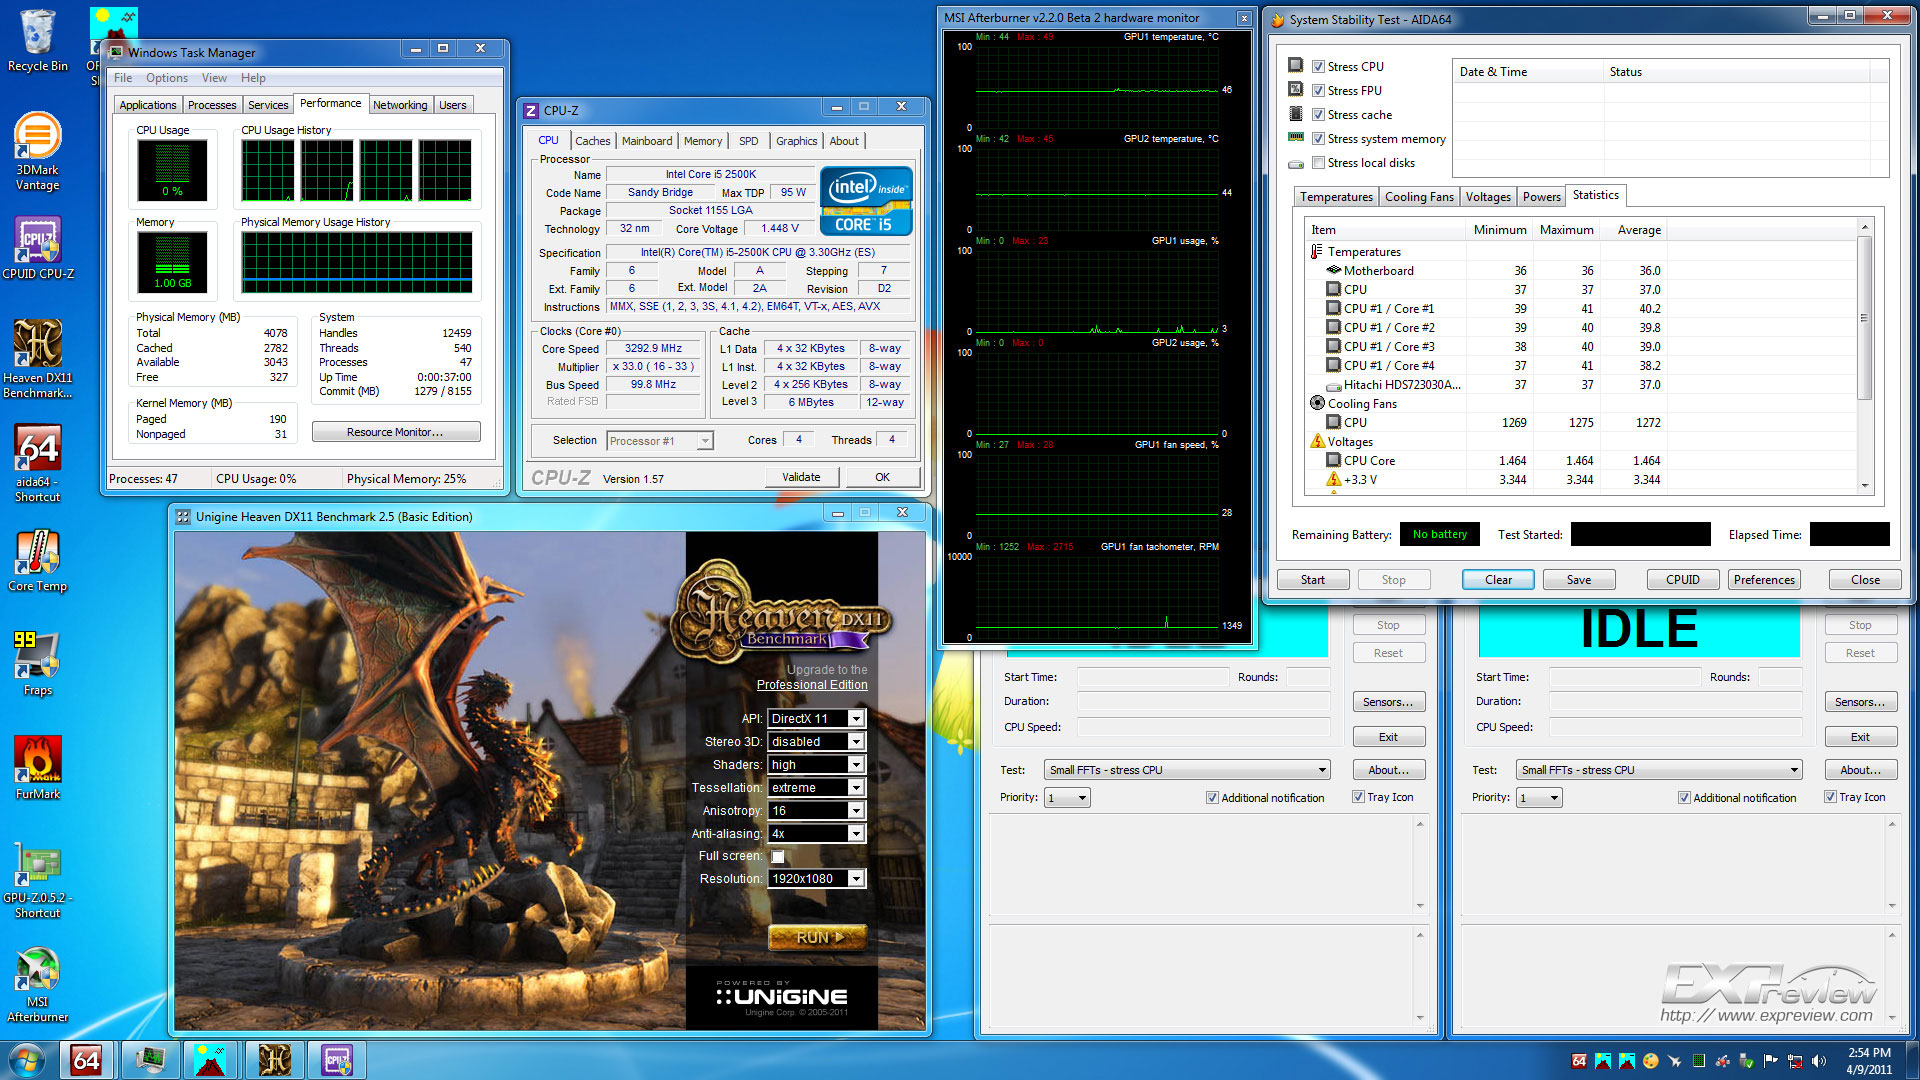Open the Recycle Bin desktop icon
Viewport: 1920px width, 1080px height.
[x=37, y=40]
